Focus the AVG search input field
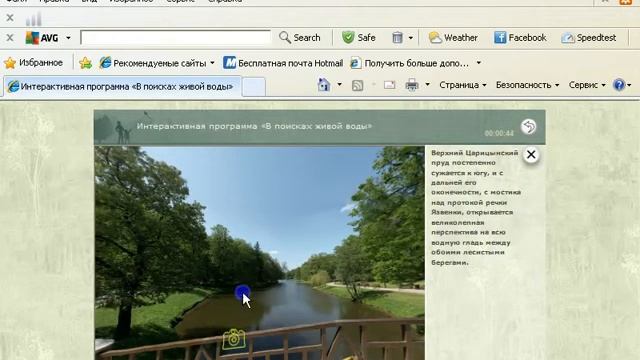 [x=176, y=38]
